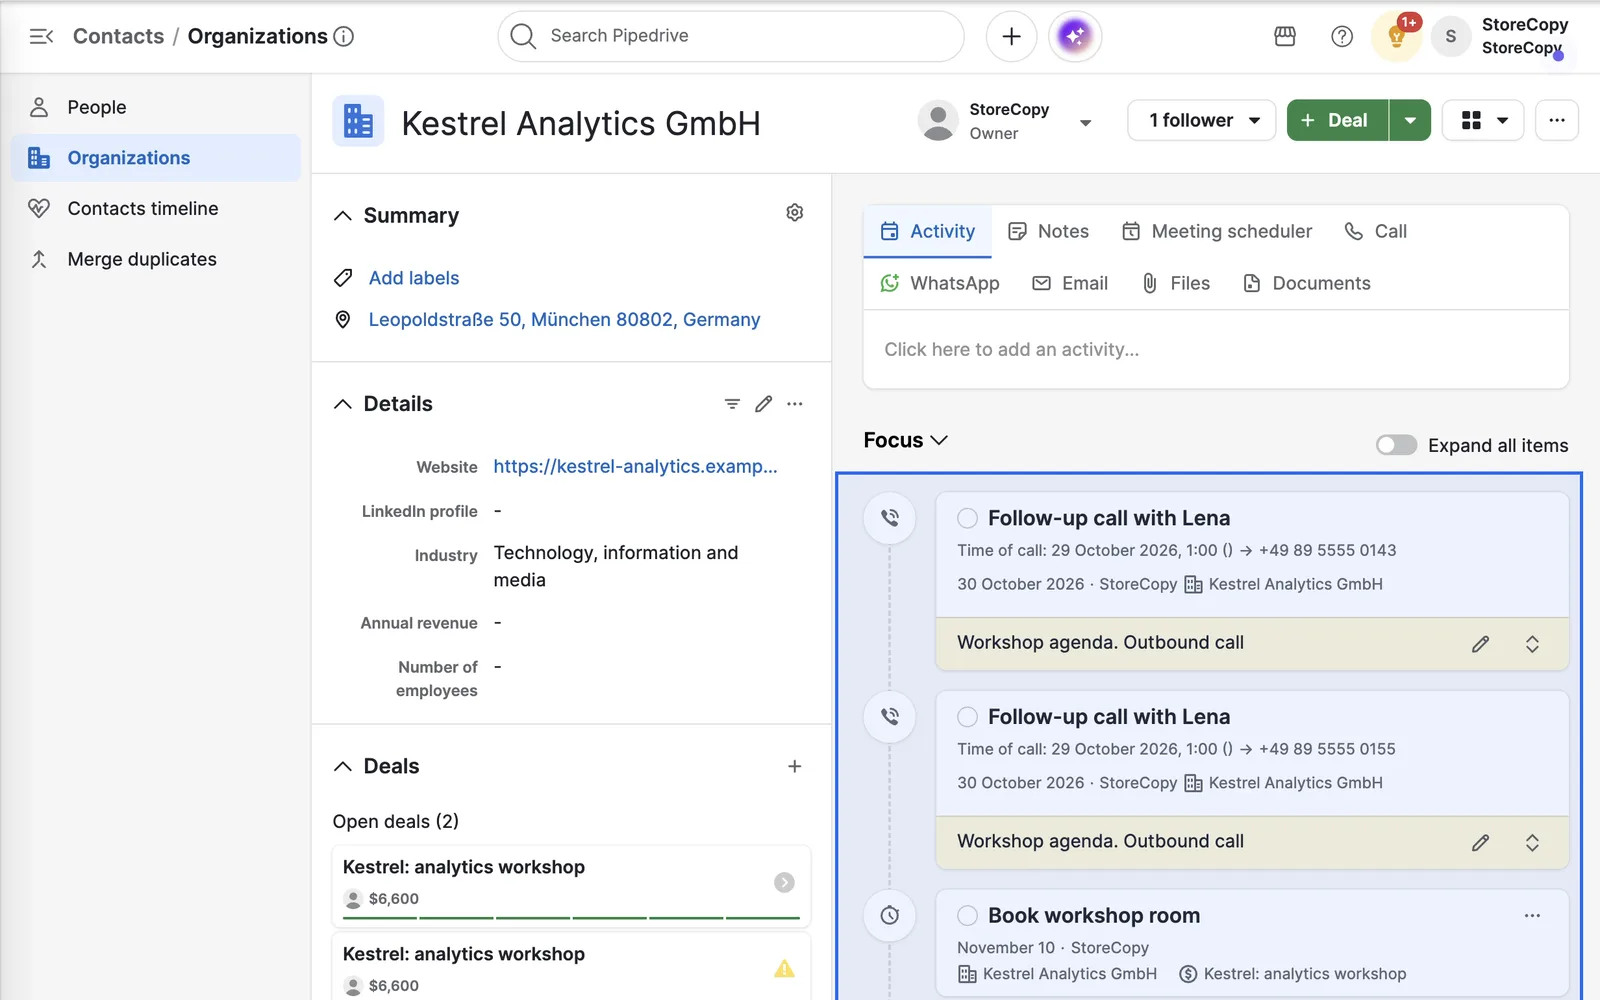This screenshot has height=1000, width=1600.
Task: Open the sales assistant lightbulb notifications
Action: pos(1397,37)
